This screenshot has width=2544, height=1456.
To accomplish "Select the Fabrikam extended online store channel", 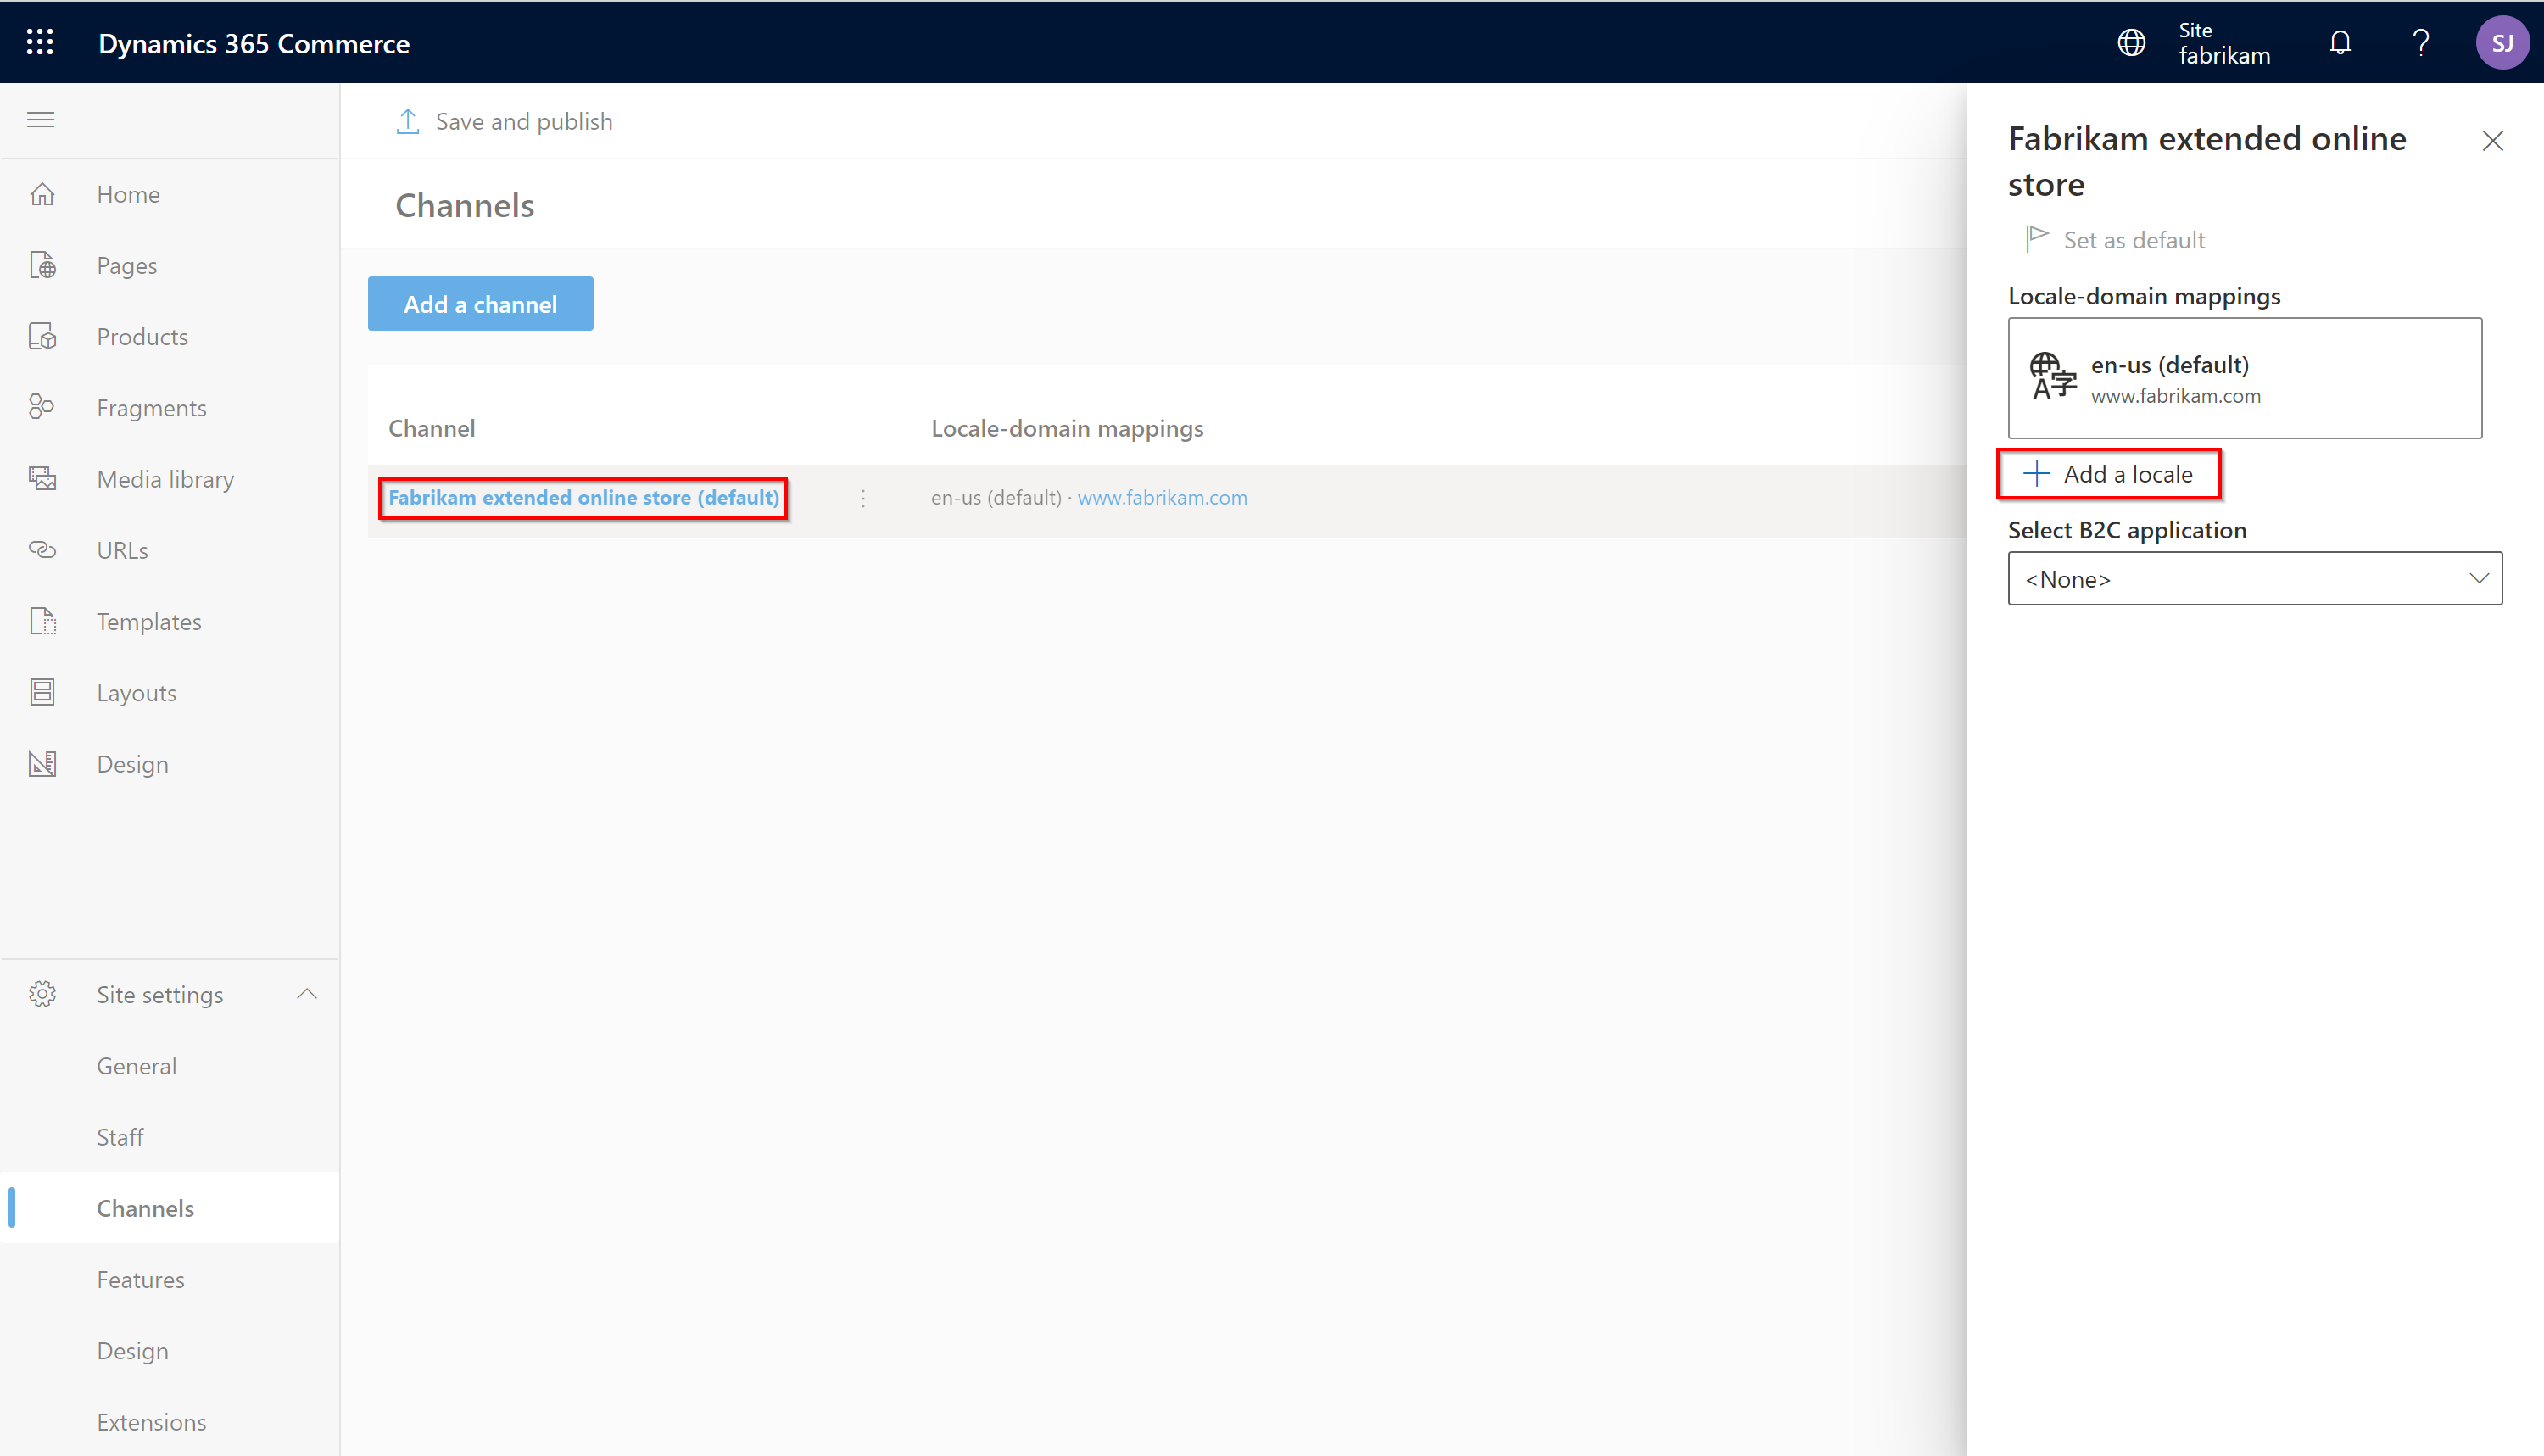I will click(582, 496).
